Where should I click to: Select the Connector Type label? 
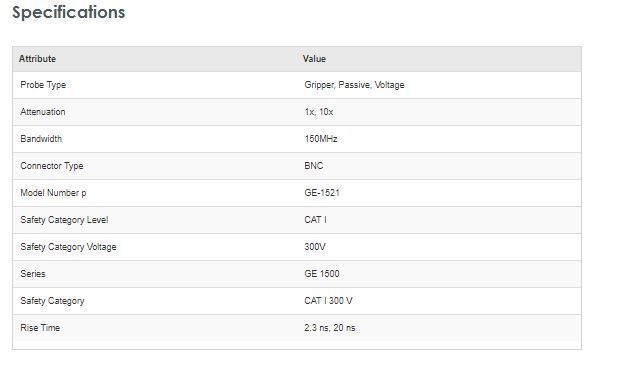(x=52, y=166)
